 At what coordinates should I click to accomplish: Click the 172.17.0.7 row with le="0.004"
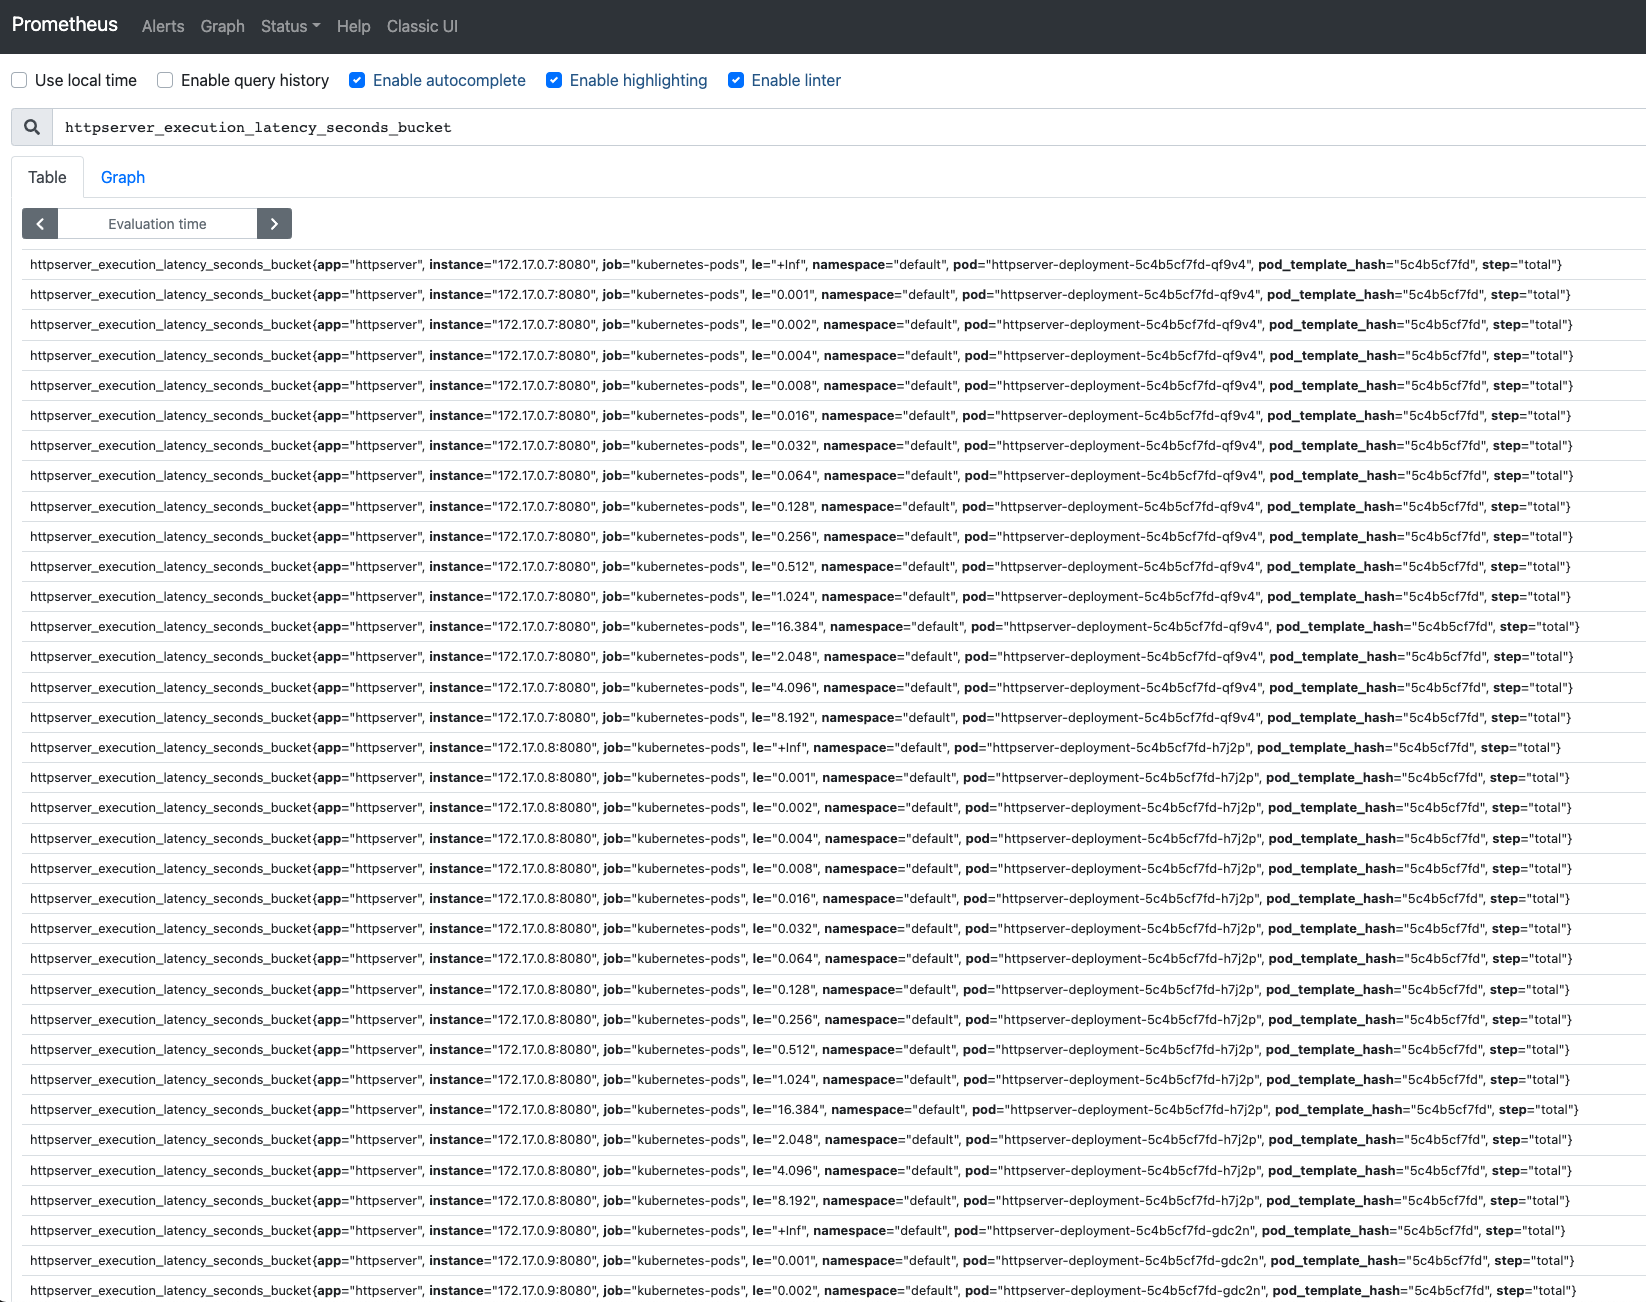834,356
